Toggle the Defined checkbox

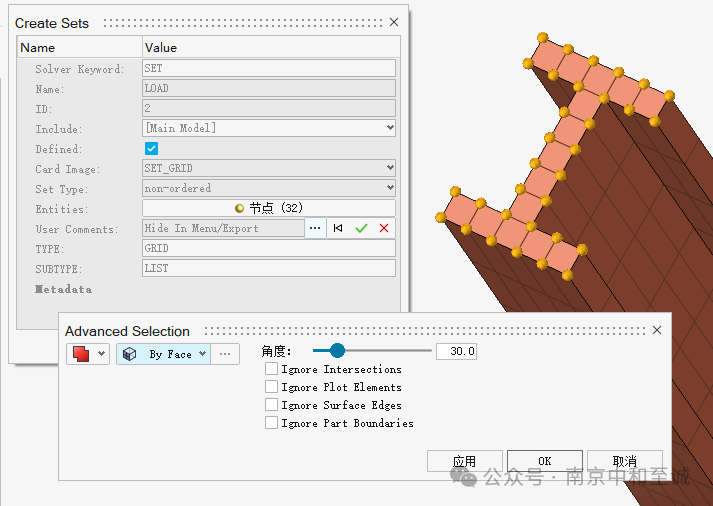pos(151,149)
